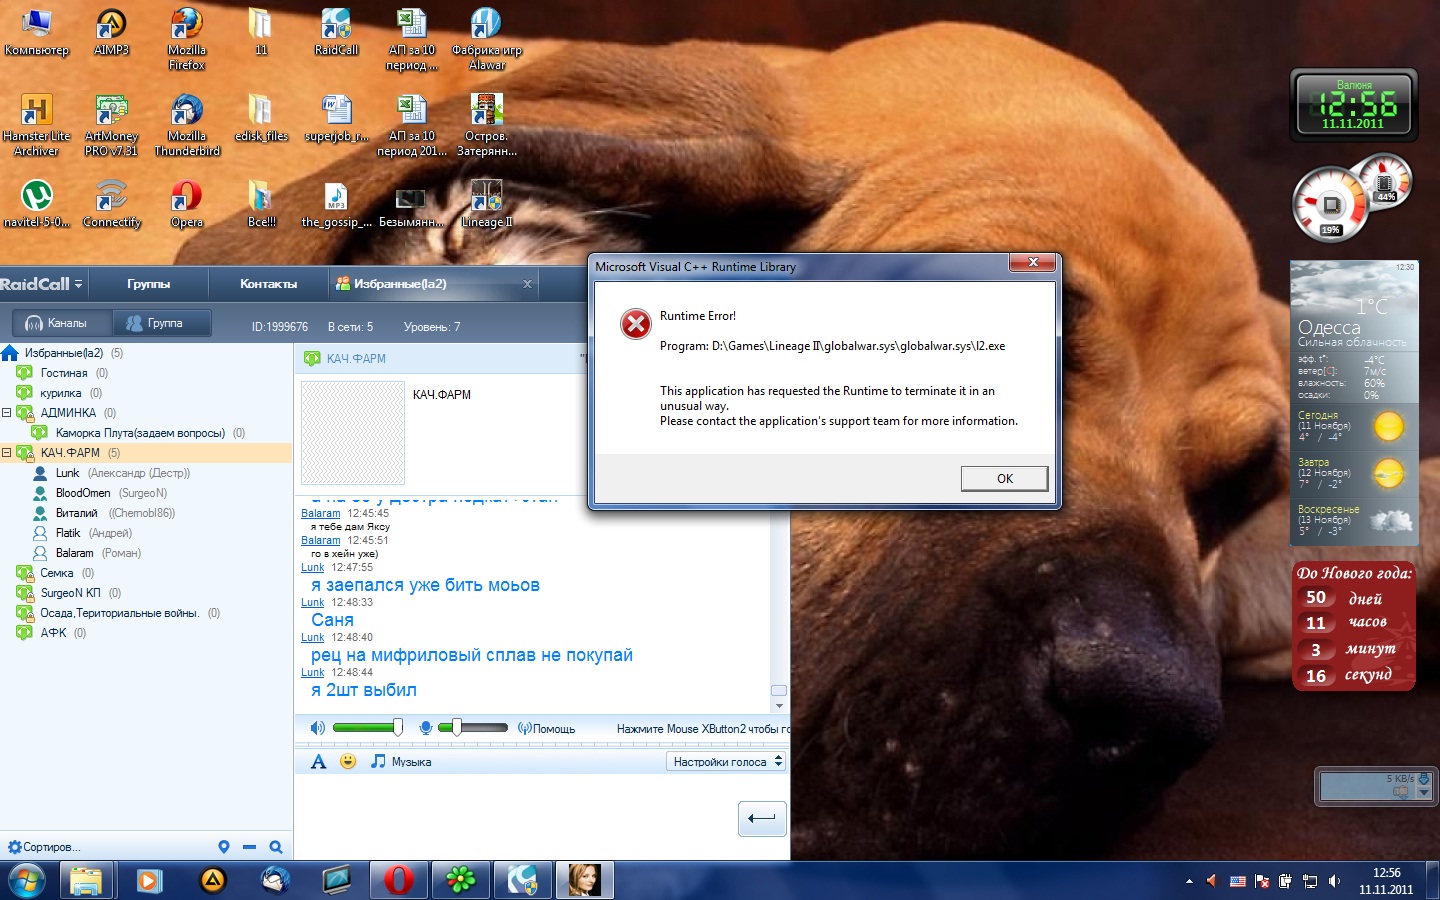Image resolution: width=1440 pixels, height=900 pixels.
Task: Click OK in the Runtime Error dialog
Action: click(x=1004, y=479)
